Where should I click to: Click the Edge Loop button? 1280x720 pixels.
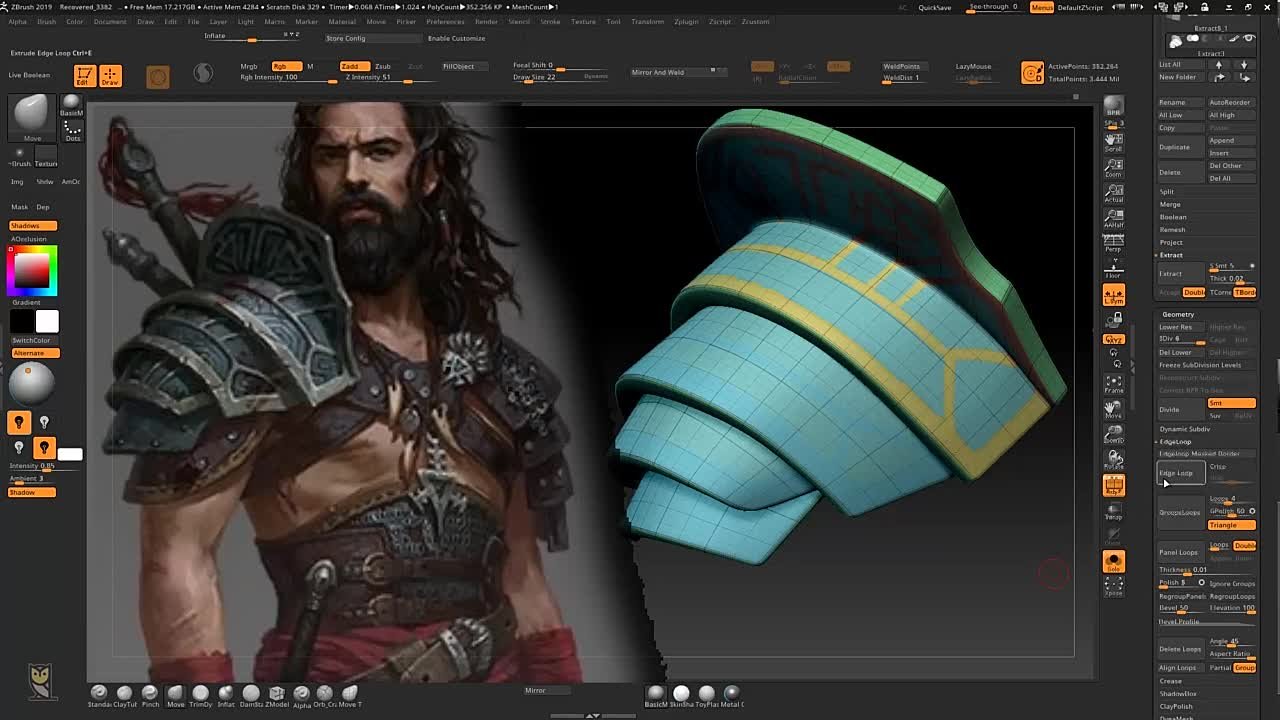pos(1181,473)
